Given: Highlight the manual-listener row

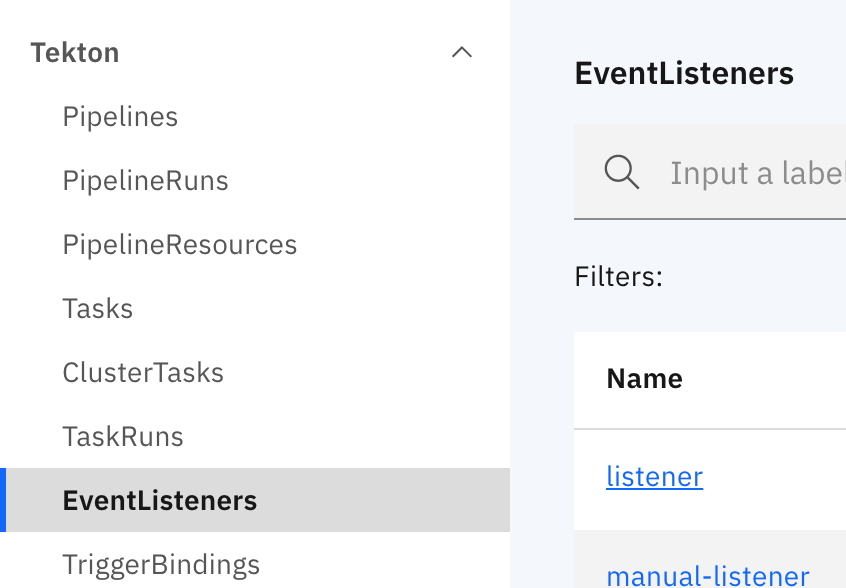Looking at the screenshot, I should (707, 574).
